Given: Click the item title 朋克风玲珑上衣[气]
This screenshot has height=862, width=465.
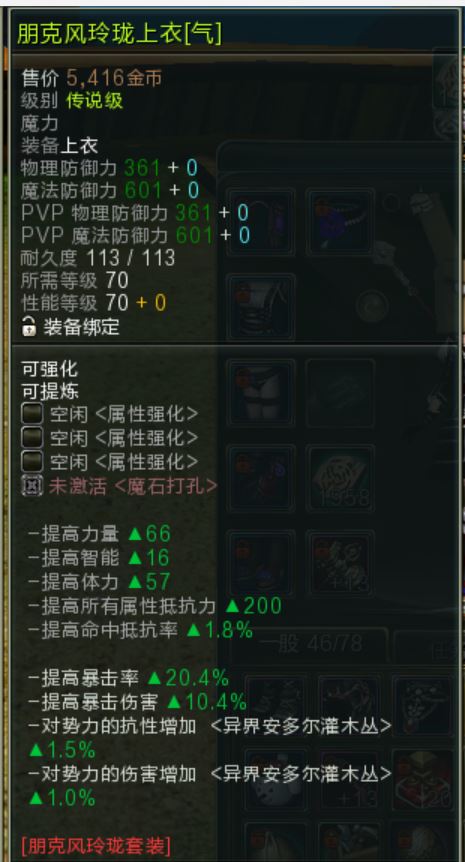Looking at the screenshot, I should coord(119,34).
